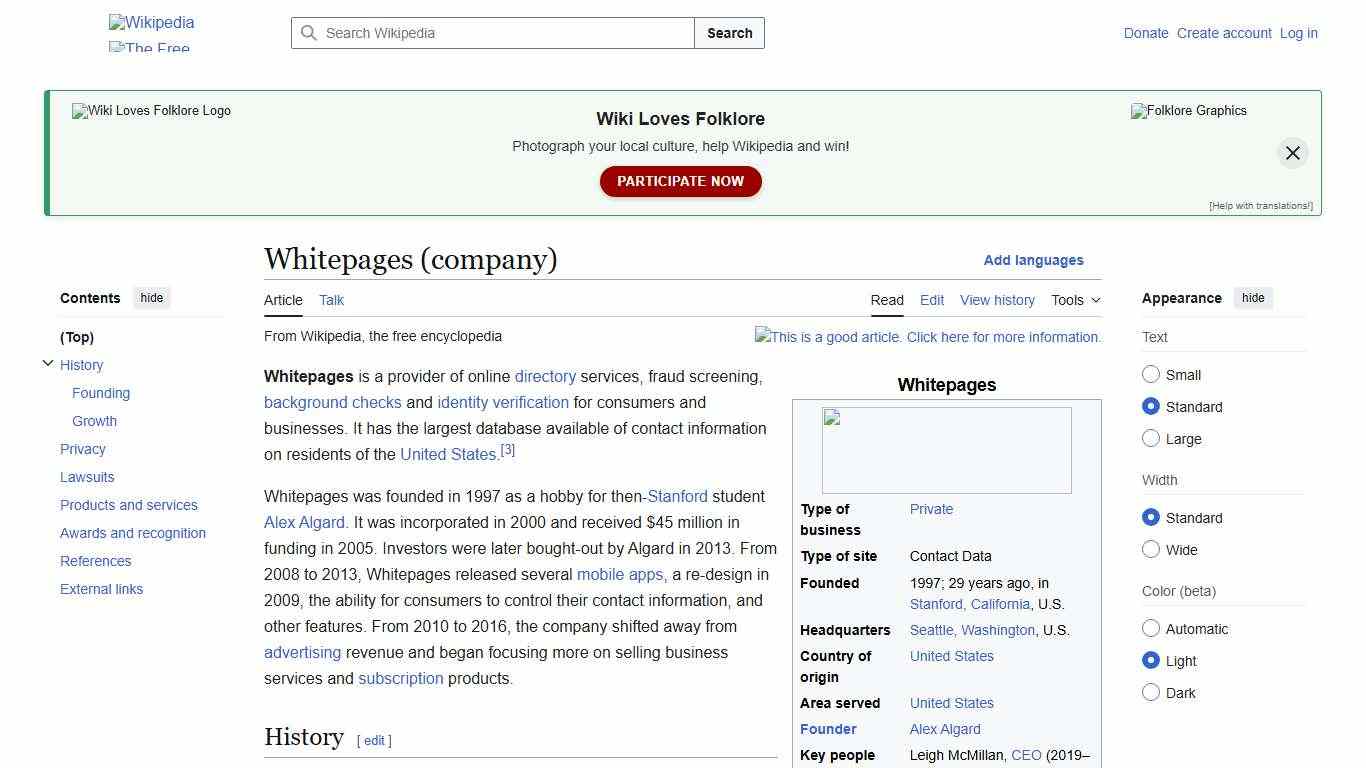Screen dimensions: 1366x768
Task: Click inside the Search Wikipedia field
Action: (x=490, y=33)
